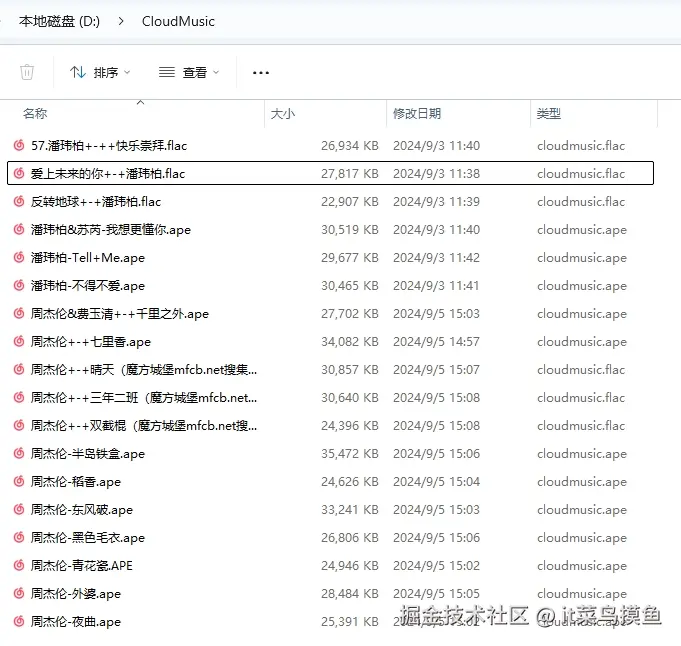Select file name 周杰伦&费玉清+-+千里之外.ape
Image resolution: width=681 pixels, height=646 pixels.
(120, 314)
